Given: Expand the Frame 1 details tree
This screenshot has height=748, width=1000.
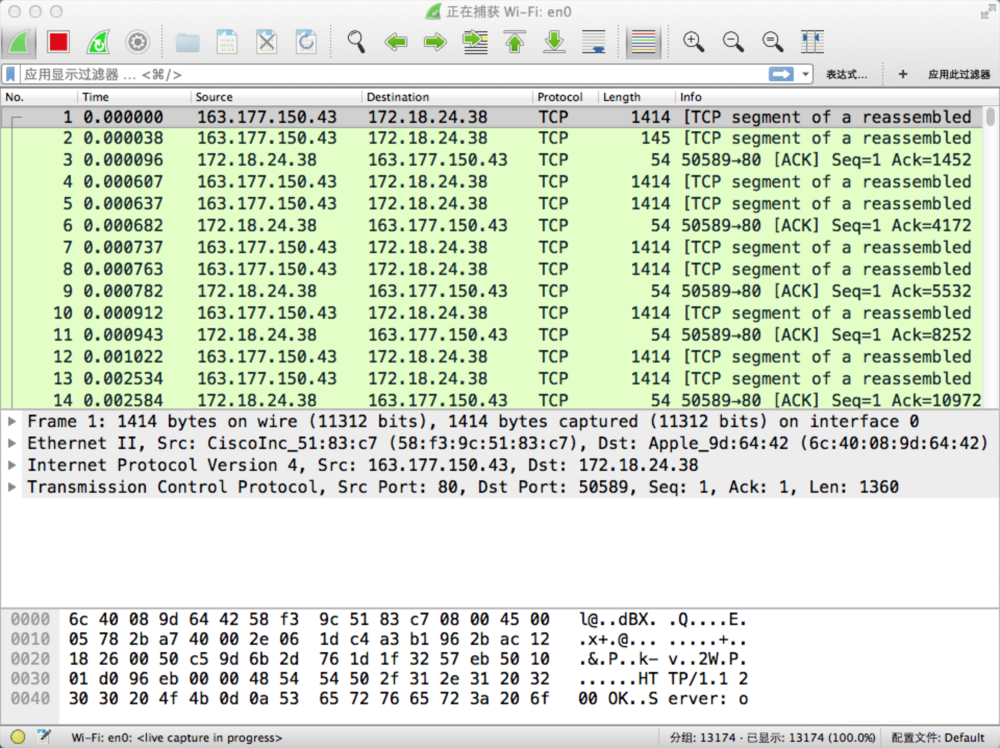Looking at the screenshot, I should coord(11,421).
